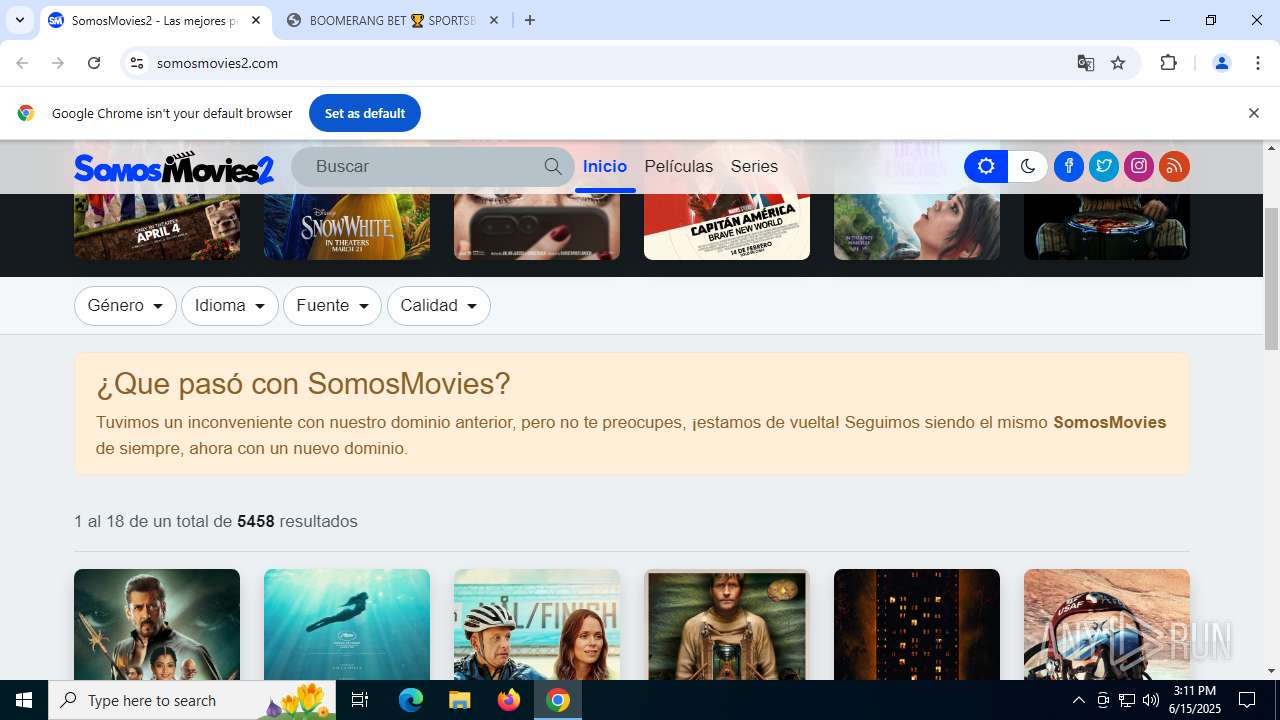Expand the Calidad dropdown

coord(439,306)
